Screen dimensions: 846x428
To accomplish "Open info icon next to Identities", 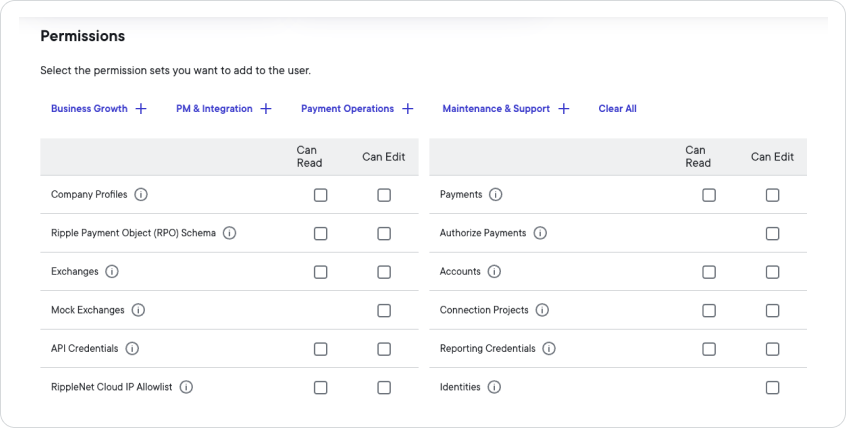I will (x=494, y=387).
